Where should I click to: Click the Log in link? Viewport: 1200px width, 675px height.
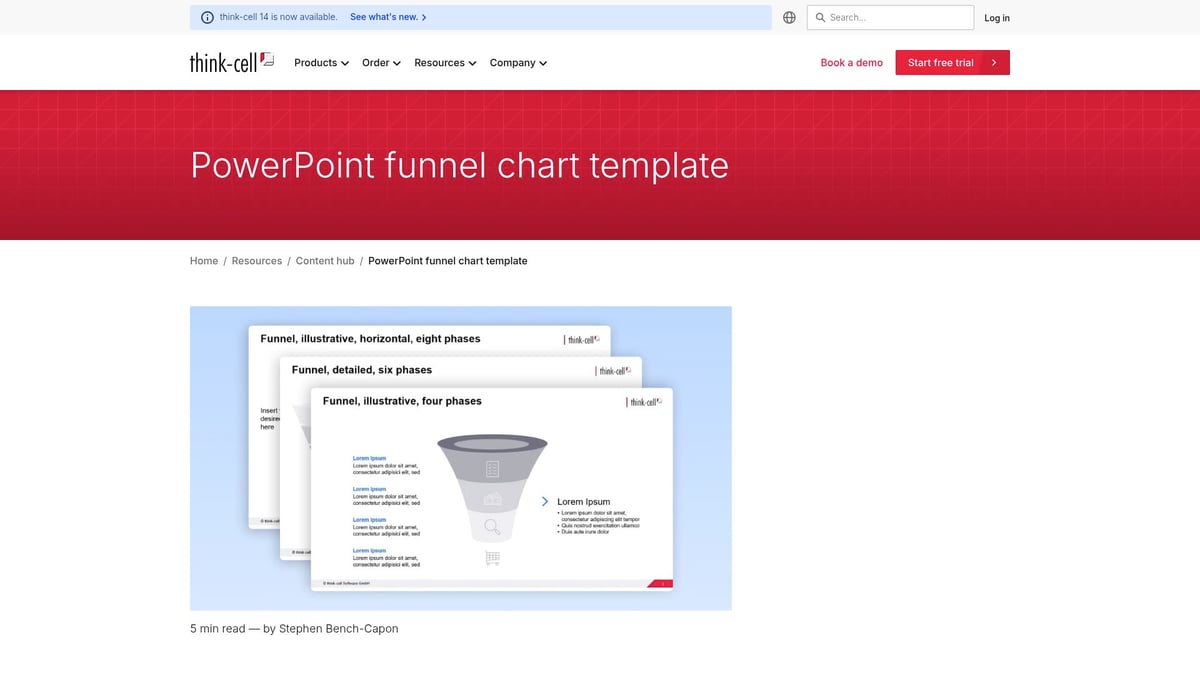click(996, 17)
